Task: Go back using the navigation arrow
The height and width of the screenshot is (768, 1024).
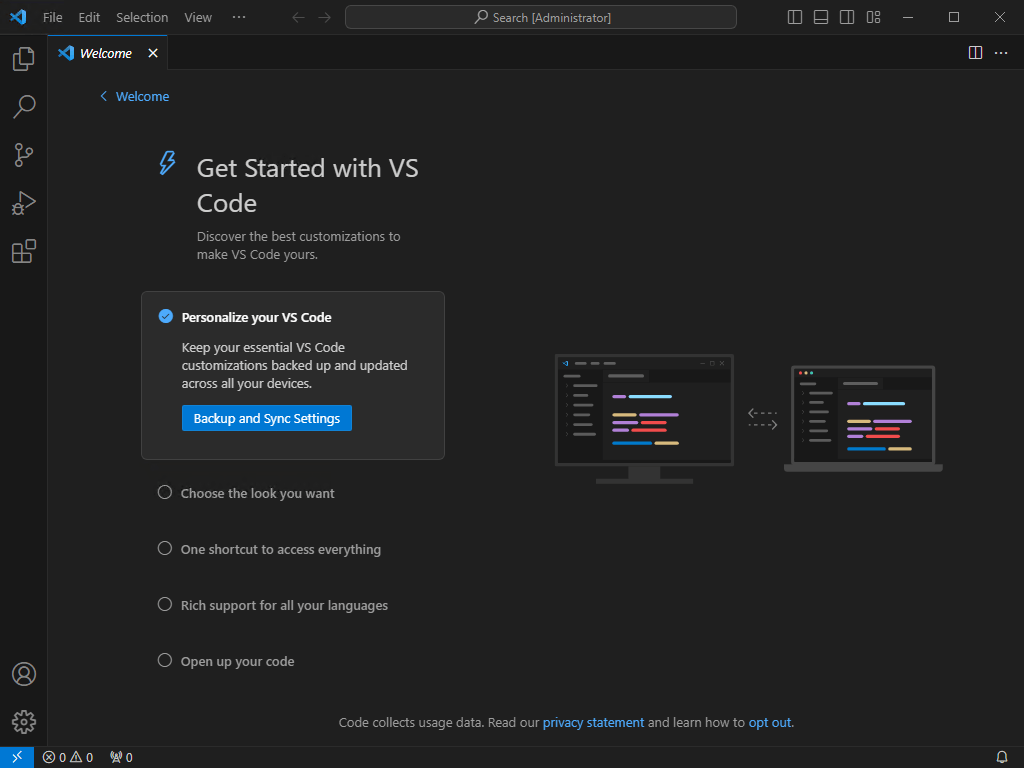Action: click(298, 18)
